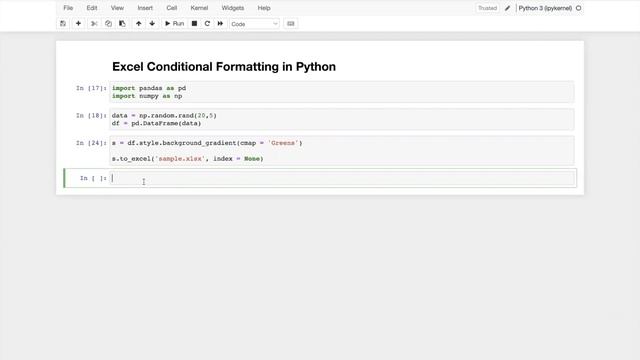Cut the selected cell with scissors
This screenshot has height=360, width=640.
coord(94,24)
